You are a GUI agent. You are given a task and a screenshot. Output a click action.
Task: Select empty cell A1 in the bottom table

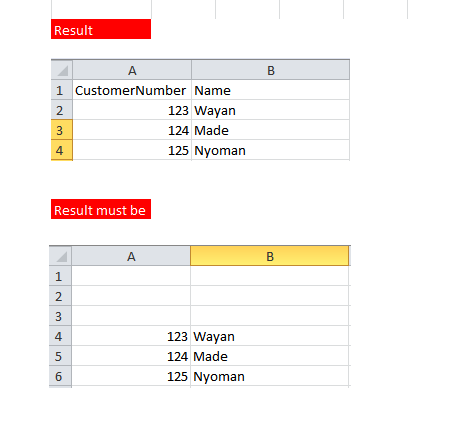(131, 276)
